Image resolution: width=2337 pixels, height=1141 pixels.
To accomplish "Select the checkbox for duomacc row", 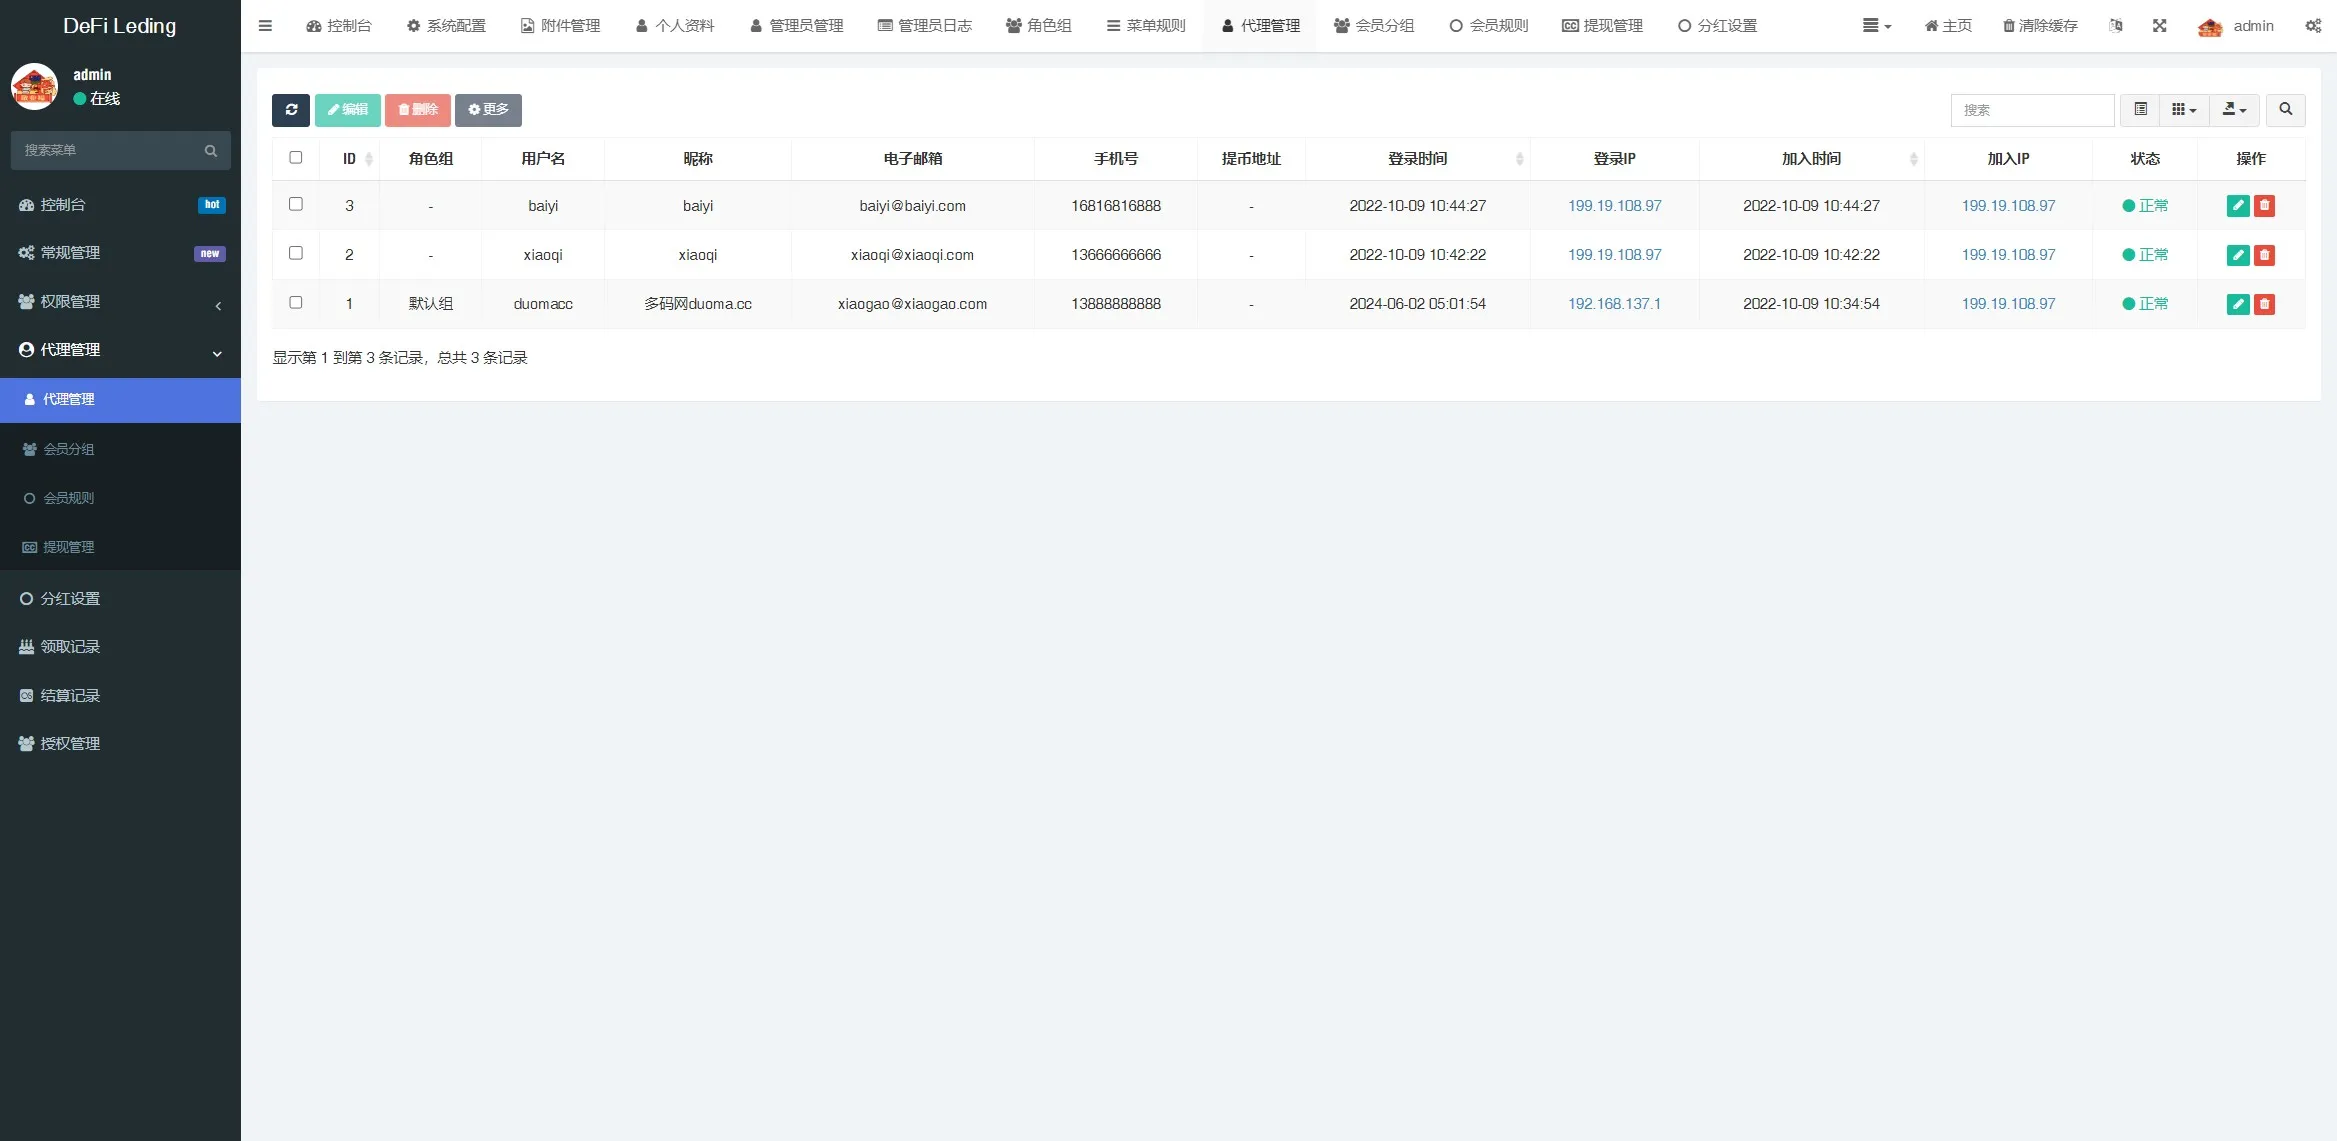I will pos(296,302).
